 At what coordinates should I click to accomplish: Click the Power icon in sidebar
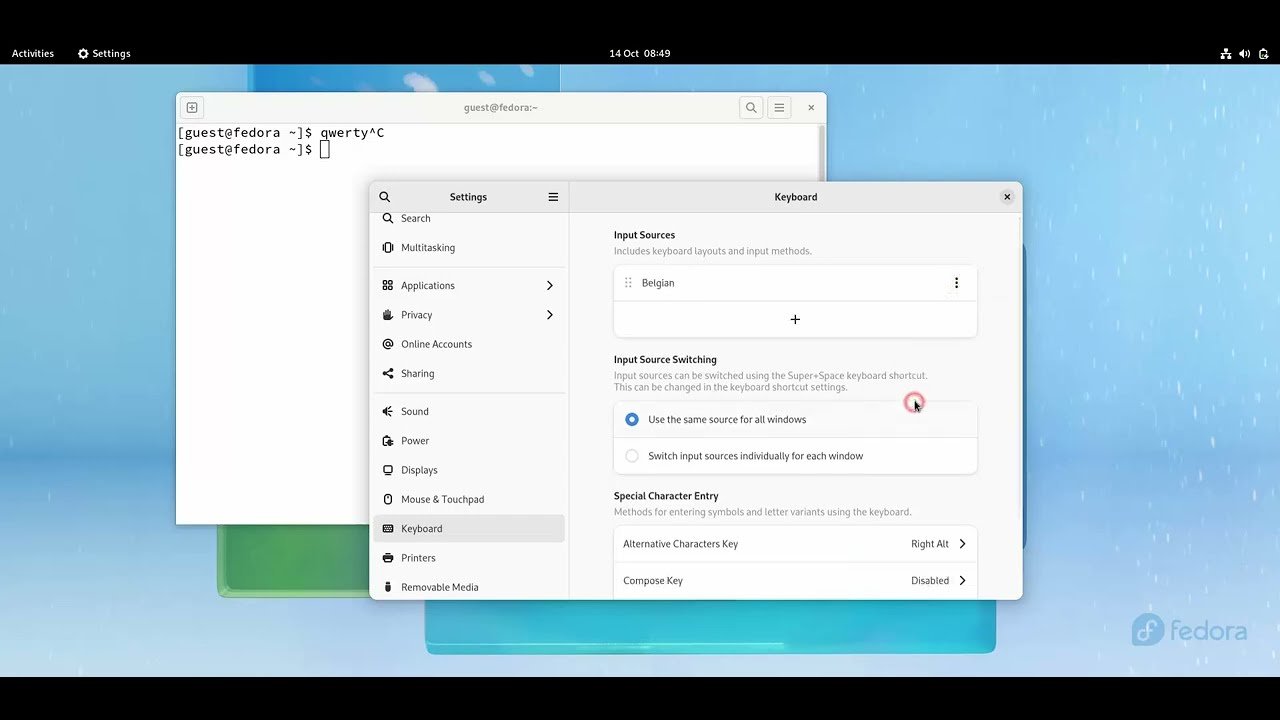388,440
